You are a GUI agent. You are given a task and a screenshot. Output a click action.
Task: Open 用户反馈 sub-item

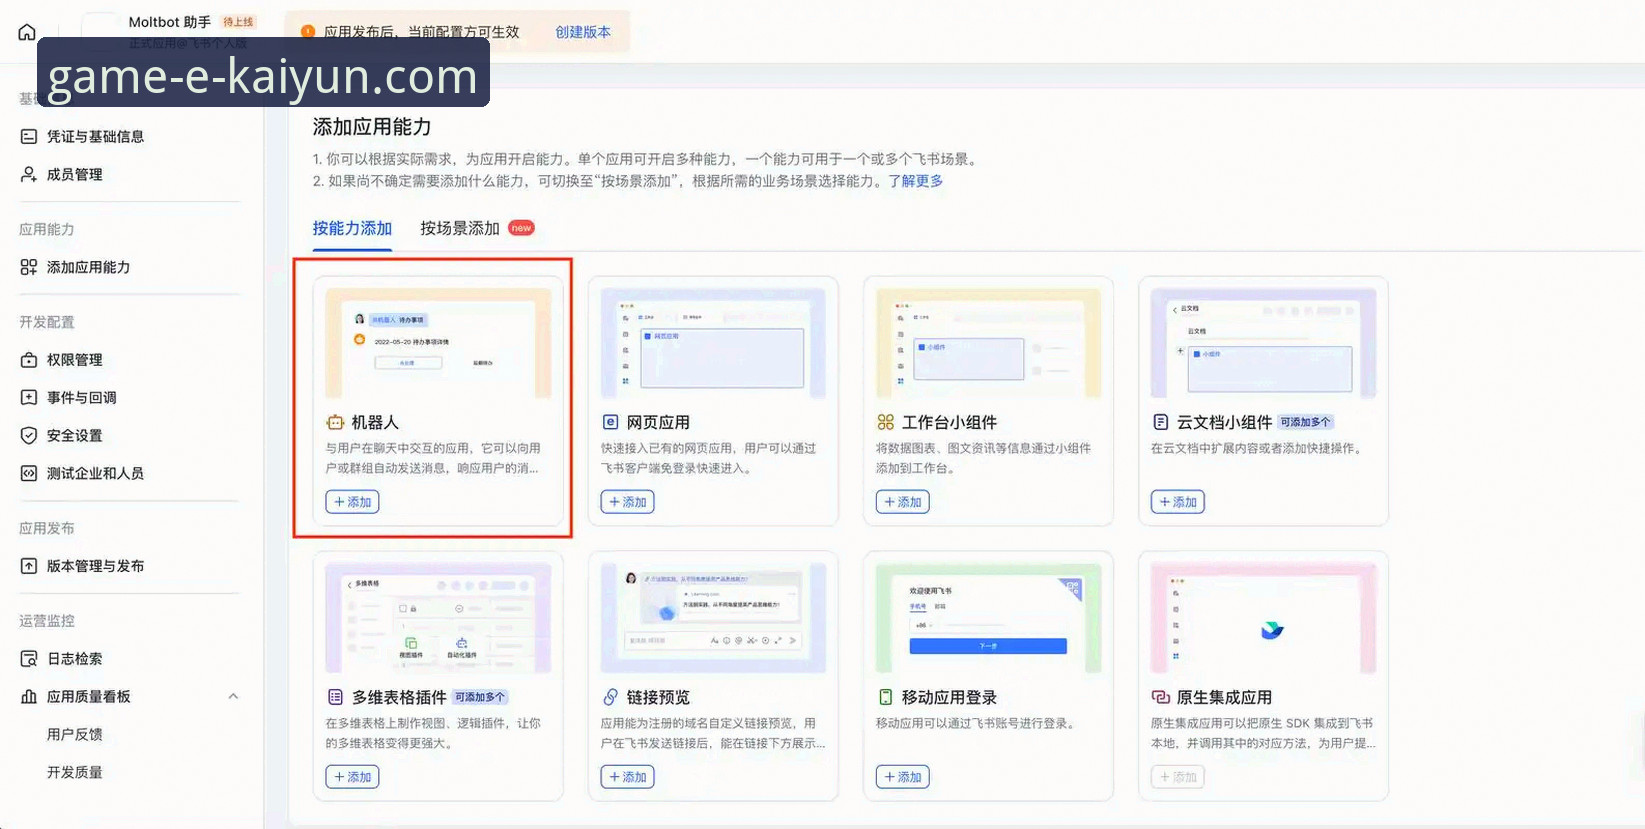(x=75, y=734)
